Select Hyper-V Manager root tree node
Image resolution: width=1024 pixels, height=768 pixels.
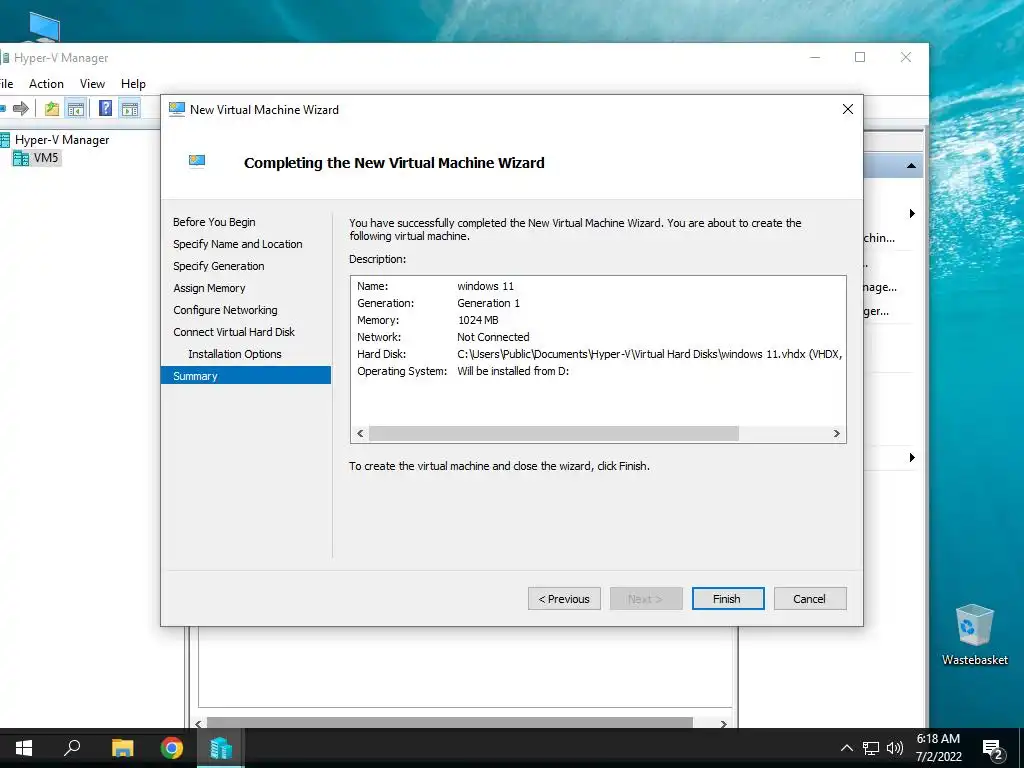[62, 140]
